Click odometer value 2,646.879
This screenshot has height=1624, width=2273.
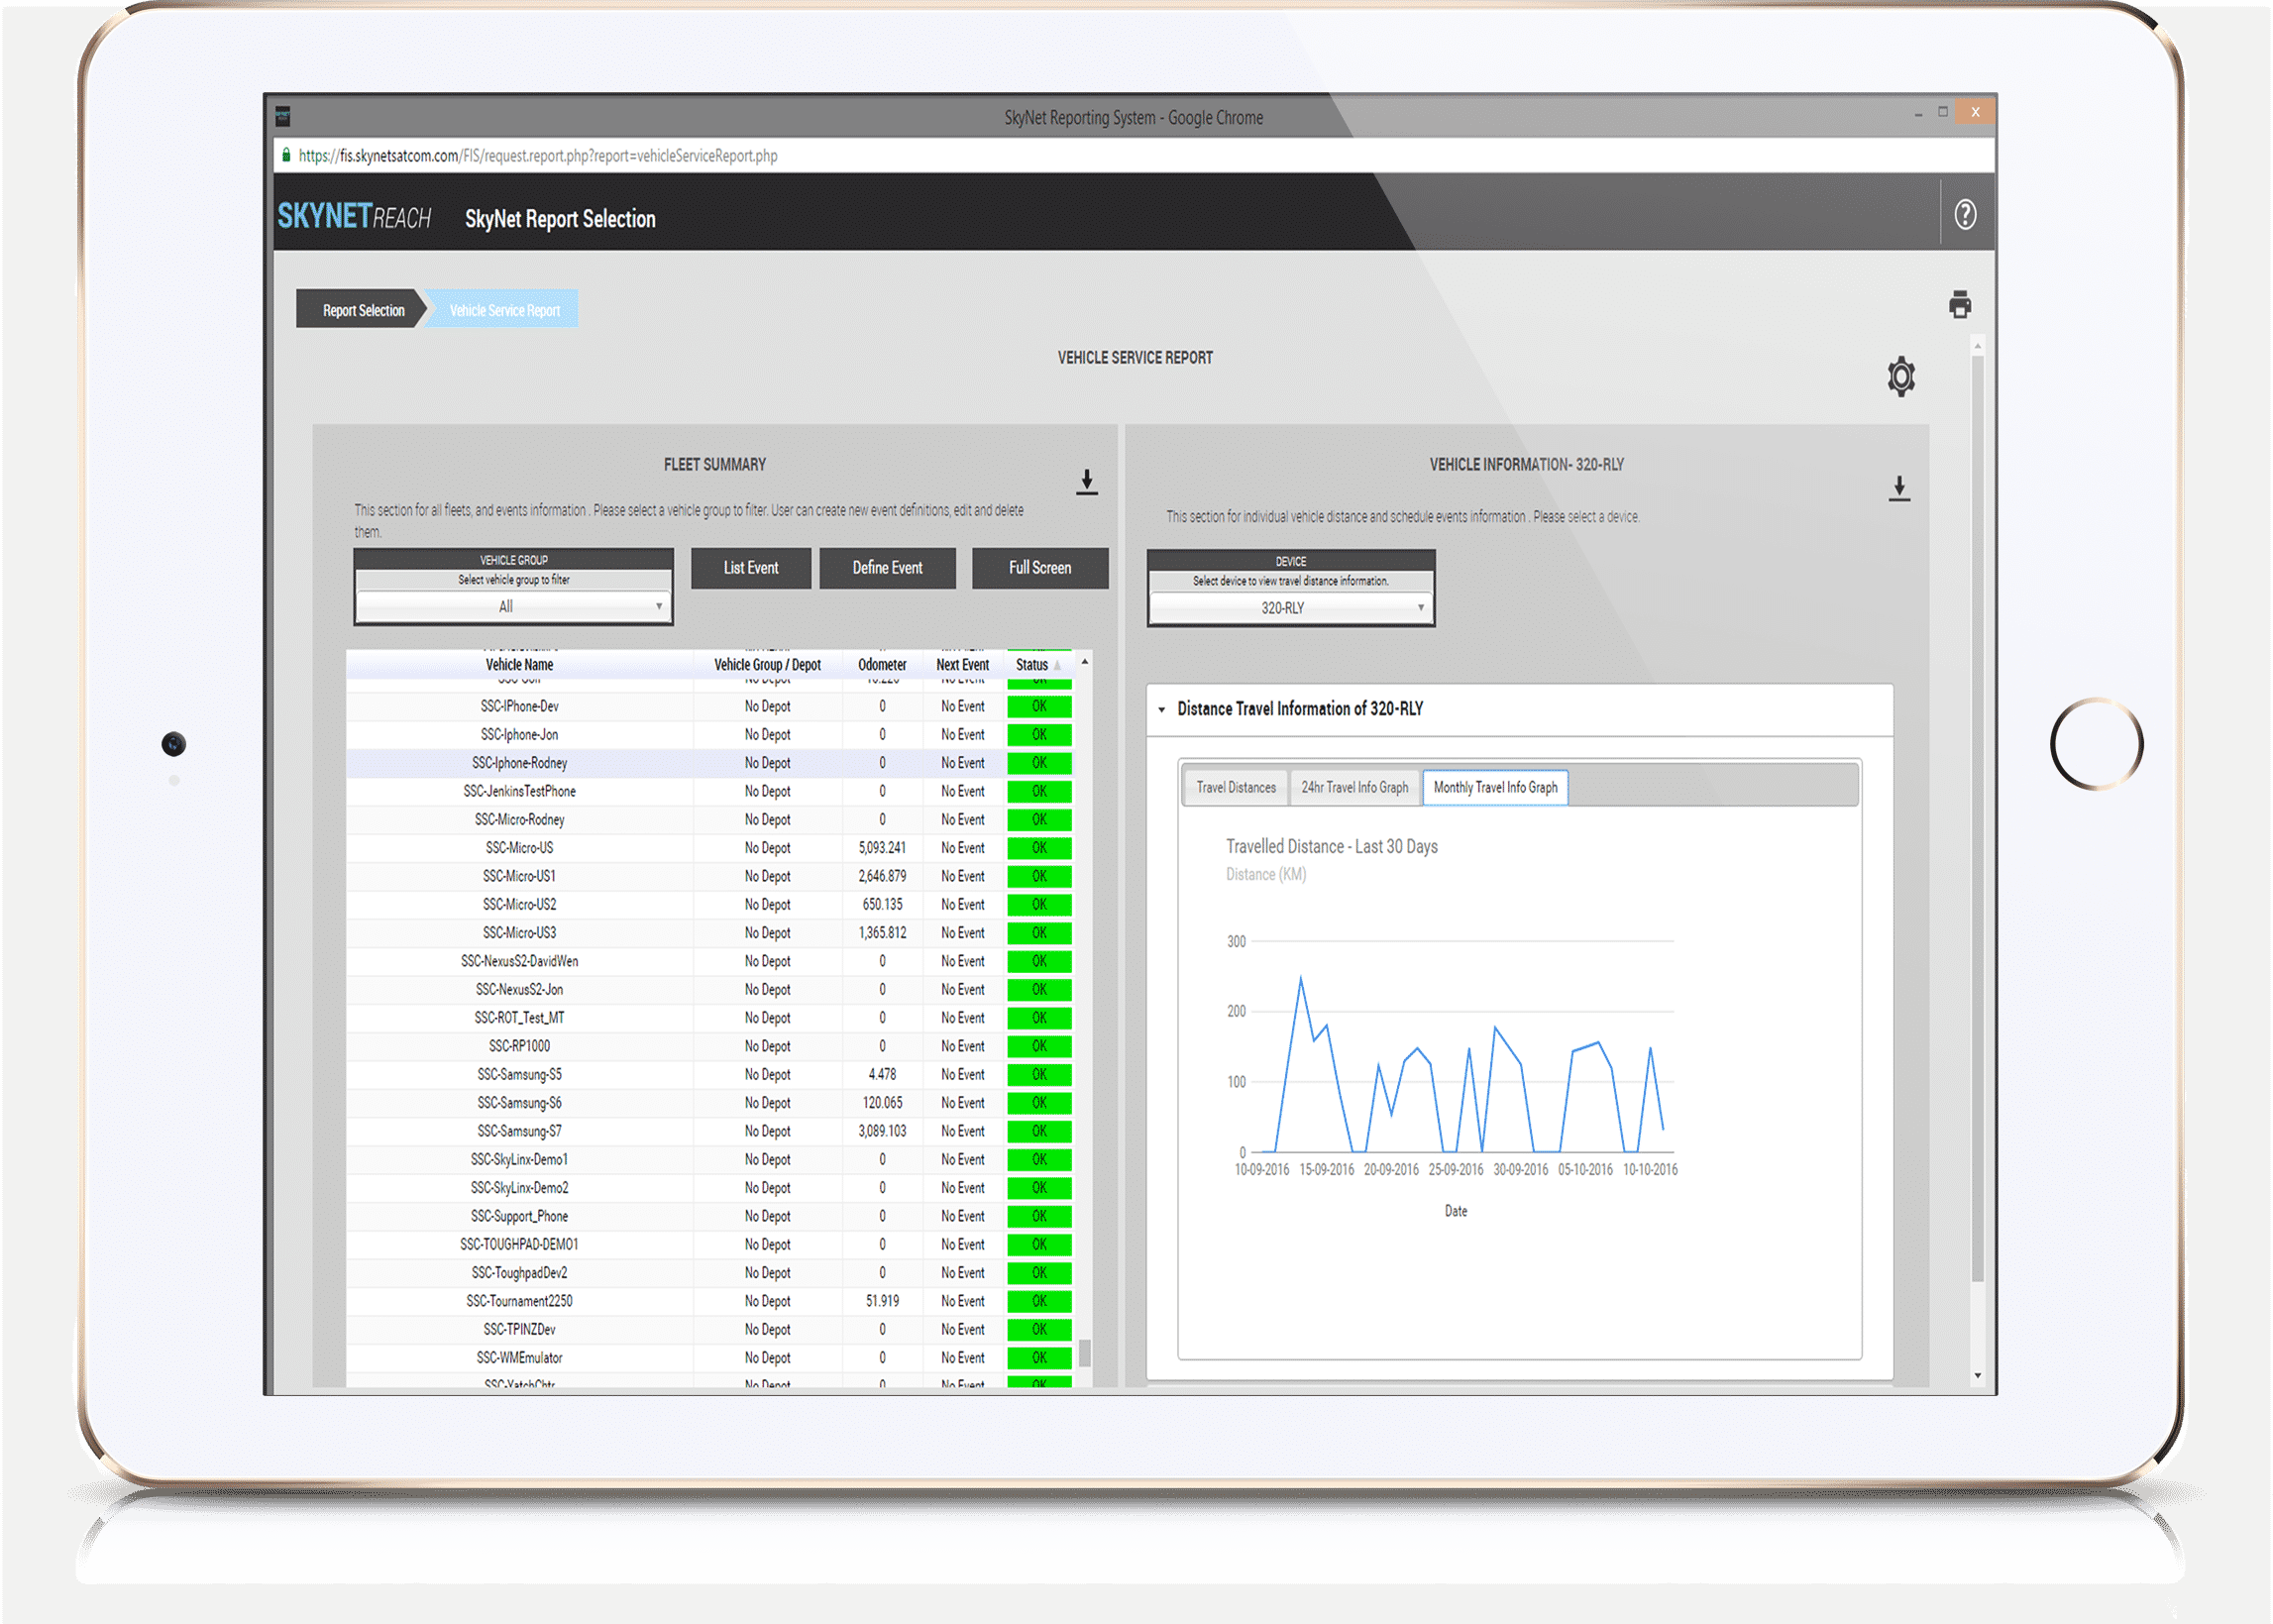pos(881,877)
